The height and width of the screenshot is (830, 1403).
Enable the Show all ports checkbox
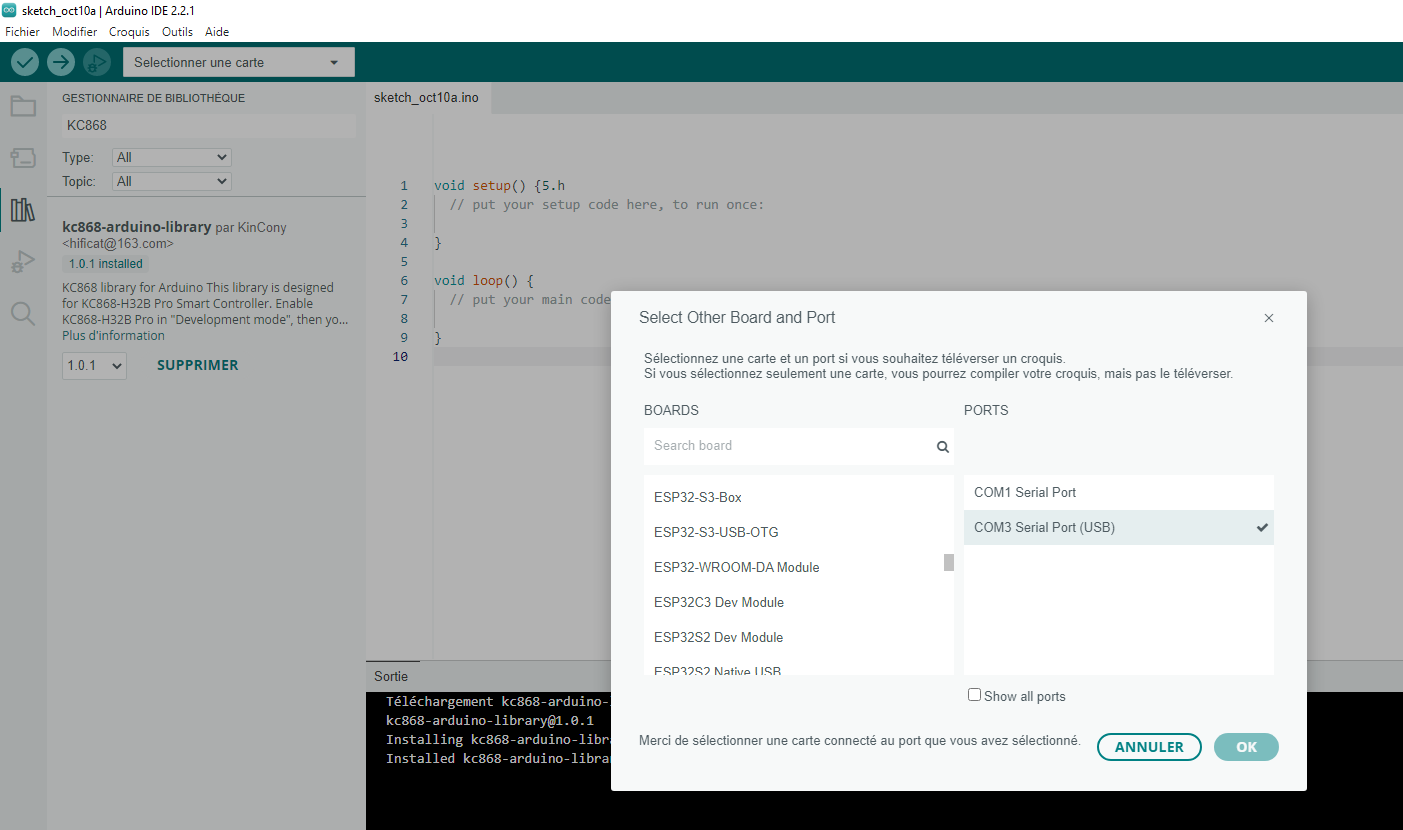pyautogui.click(x=974, y=695)
